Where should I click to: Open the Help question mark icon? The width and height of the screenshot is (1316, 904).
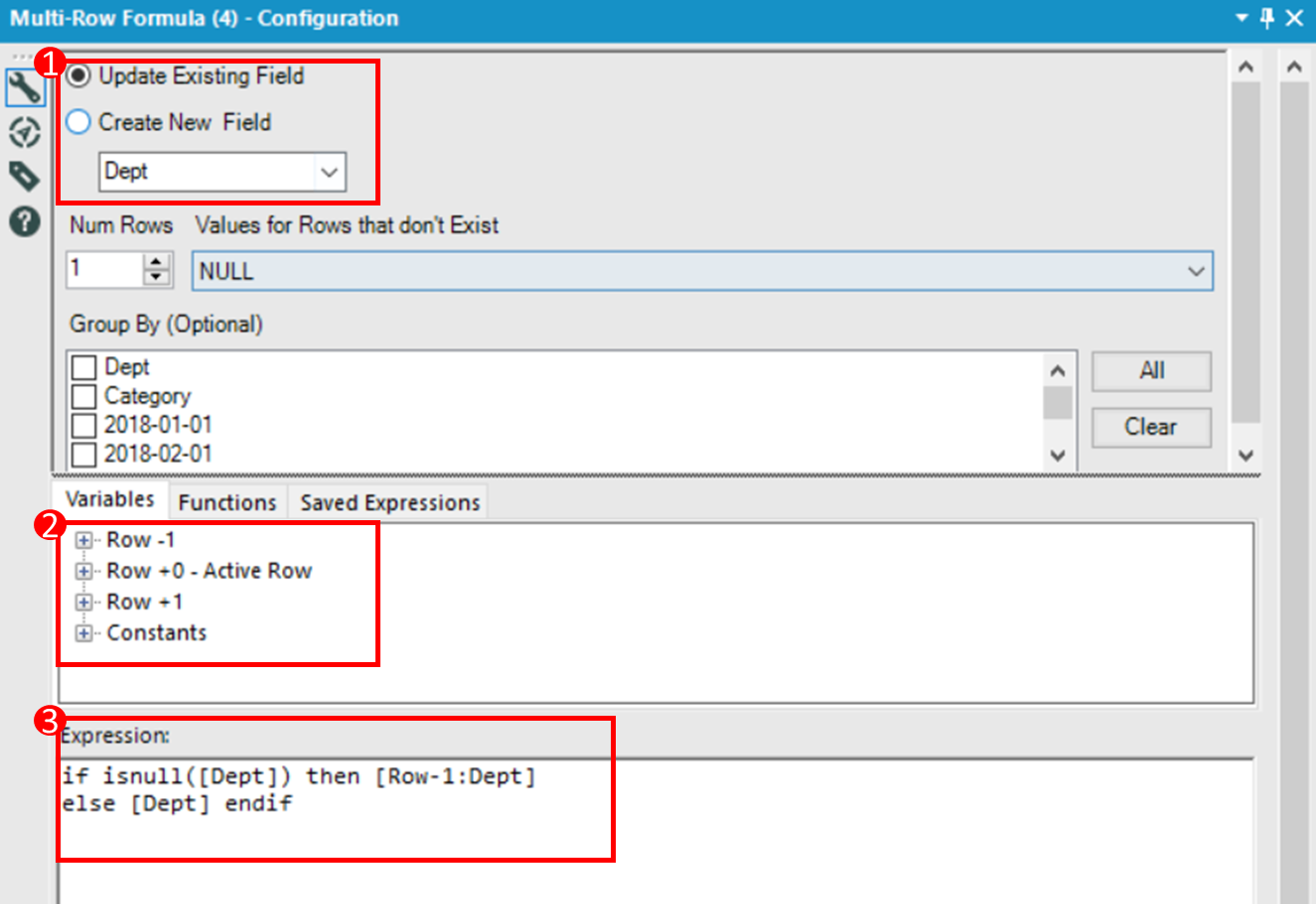click(24, 221)
